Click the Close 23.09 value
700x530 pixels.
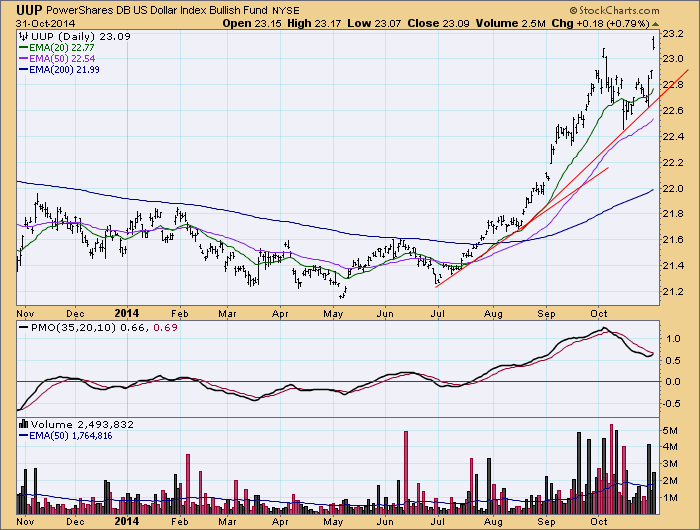(438, 23)
